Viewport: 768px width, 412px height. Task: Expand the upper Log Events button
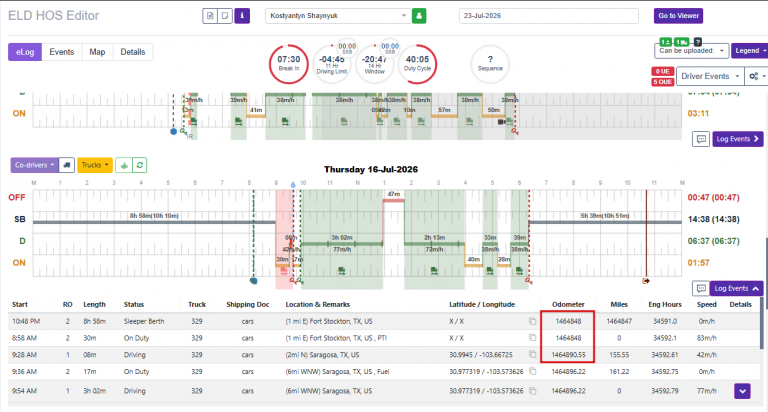click(x=737, y=139)
